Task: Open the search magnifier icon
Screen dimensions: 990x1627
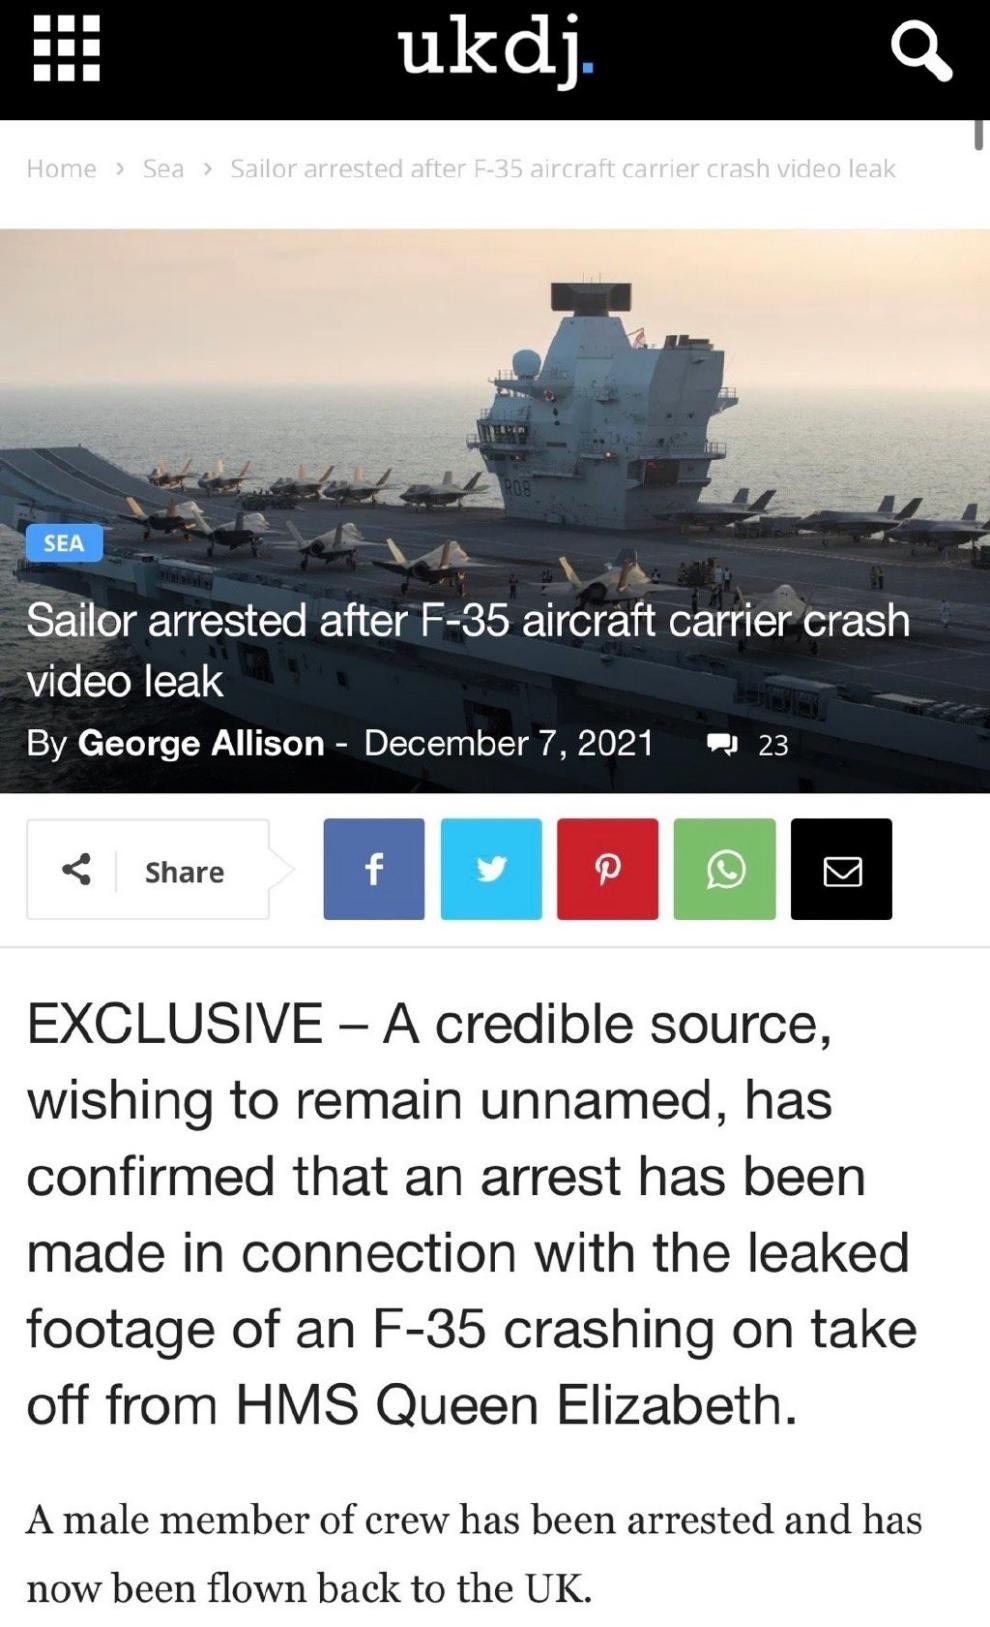Action: (921, 51)
